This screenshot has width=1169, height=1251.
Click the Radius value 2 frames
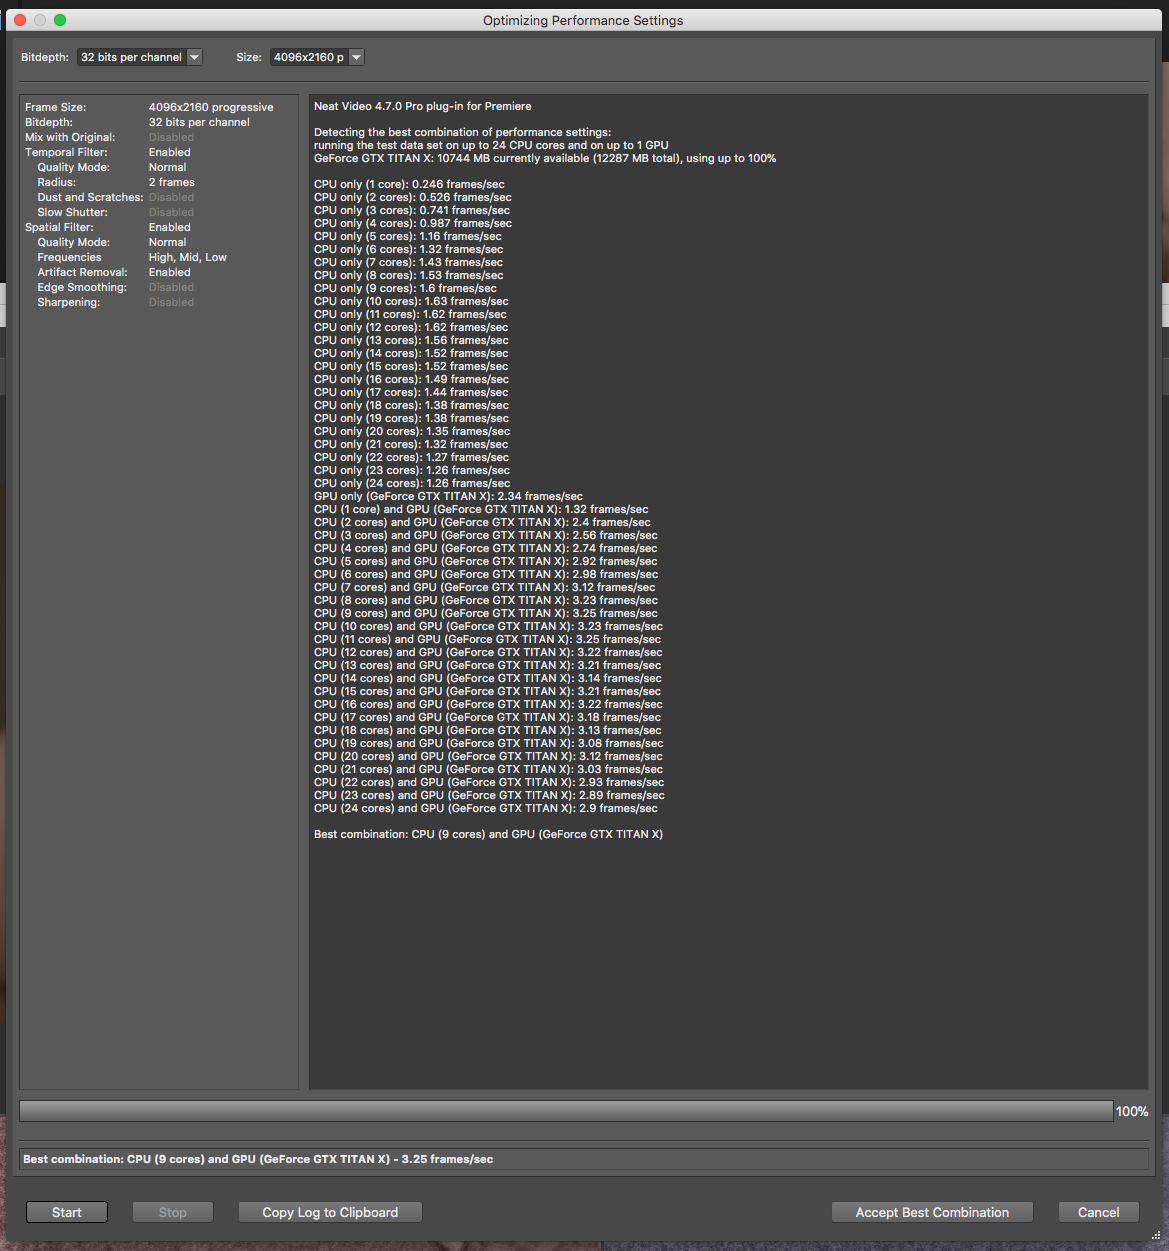click(172, 182)
